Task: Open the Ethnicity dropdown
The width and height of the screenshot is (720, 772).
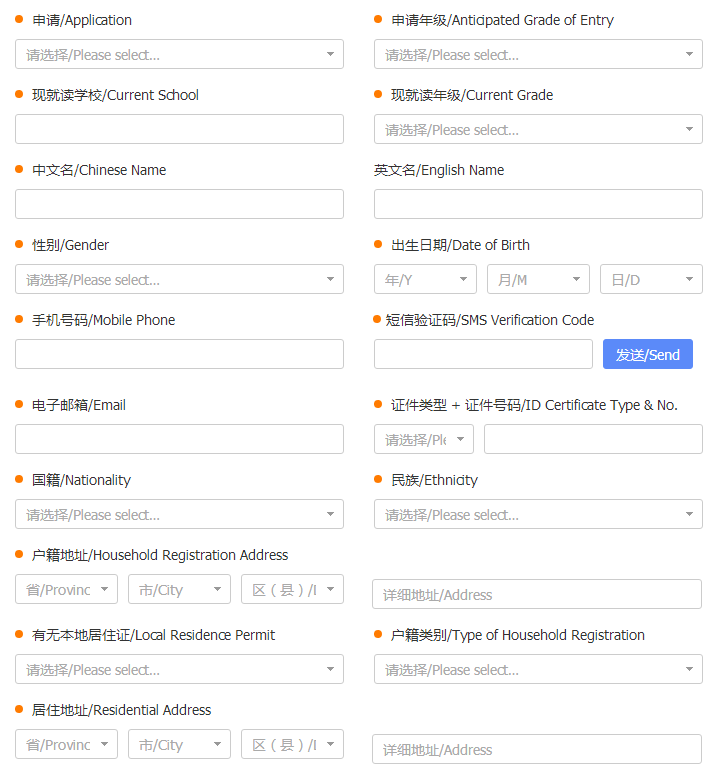Action: tap(538, 514)
